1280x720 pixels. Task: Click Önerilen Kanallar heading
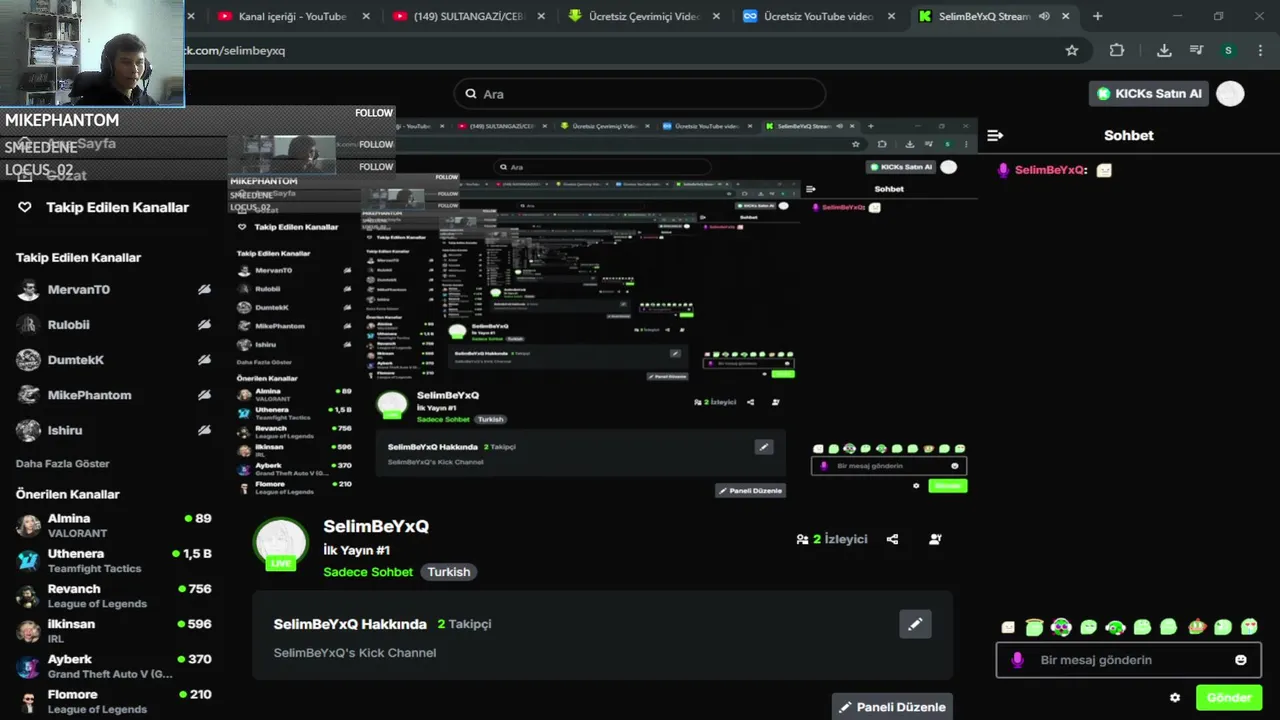point(68,494)
